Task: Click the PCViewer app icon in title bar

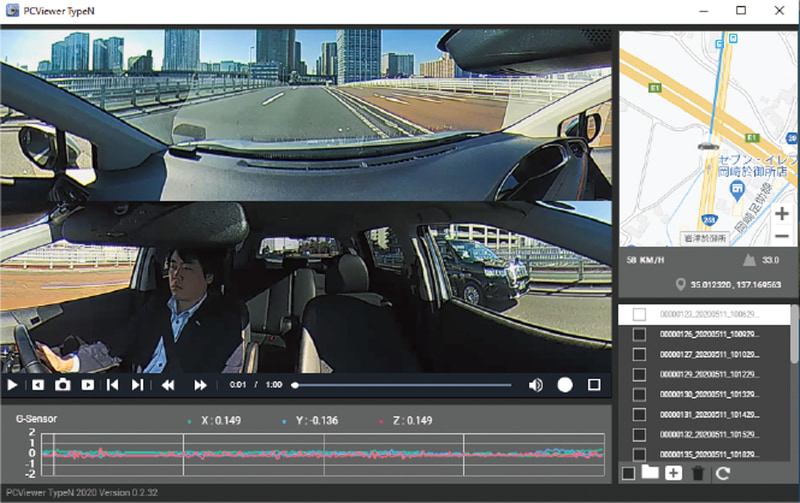Action: (12, 10)
